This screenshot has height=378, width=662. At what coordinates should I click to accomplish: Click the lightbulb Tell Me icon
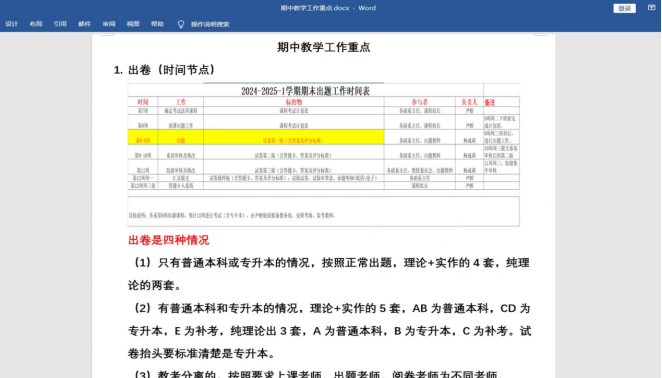point(181,24)
